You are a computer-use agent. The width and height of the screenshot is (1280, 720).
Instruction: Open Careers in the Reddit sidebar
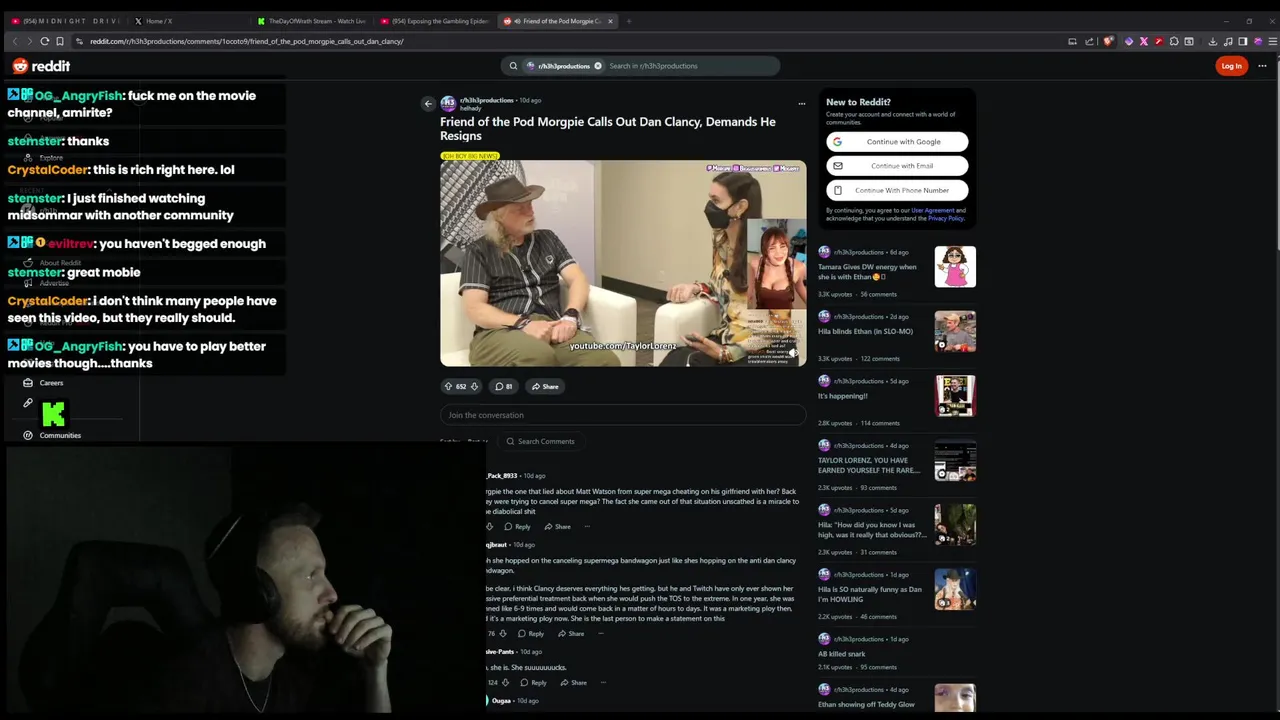51,383
